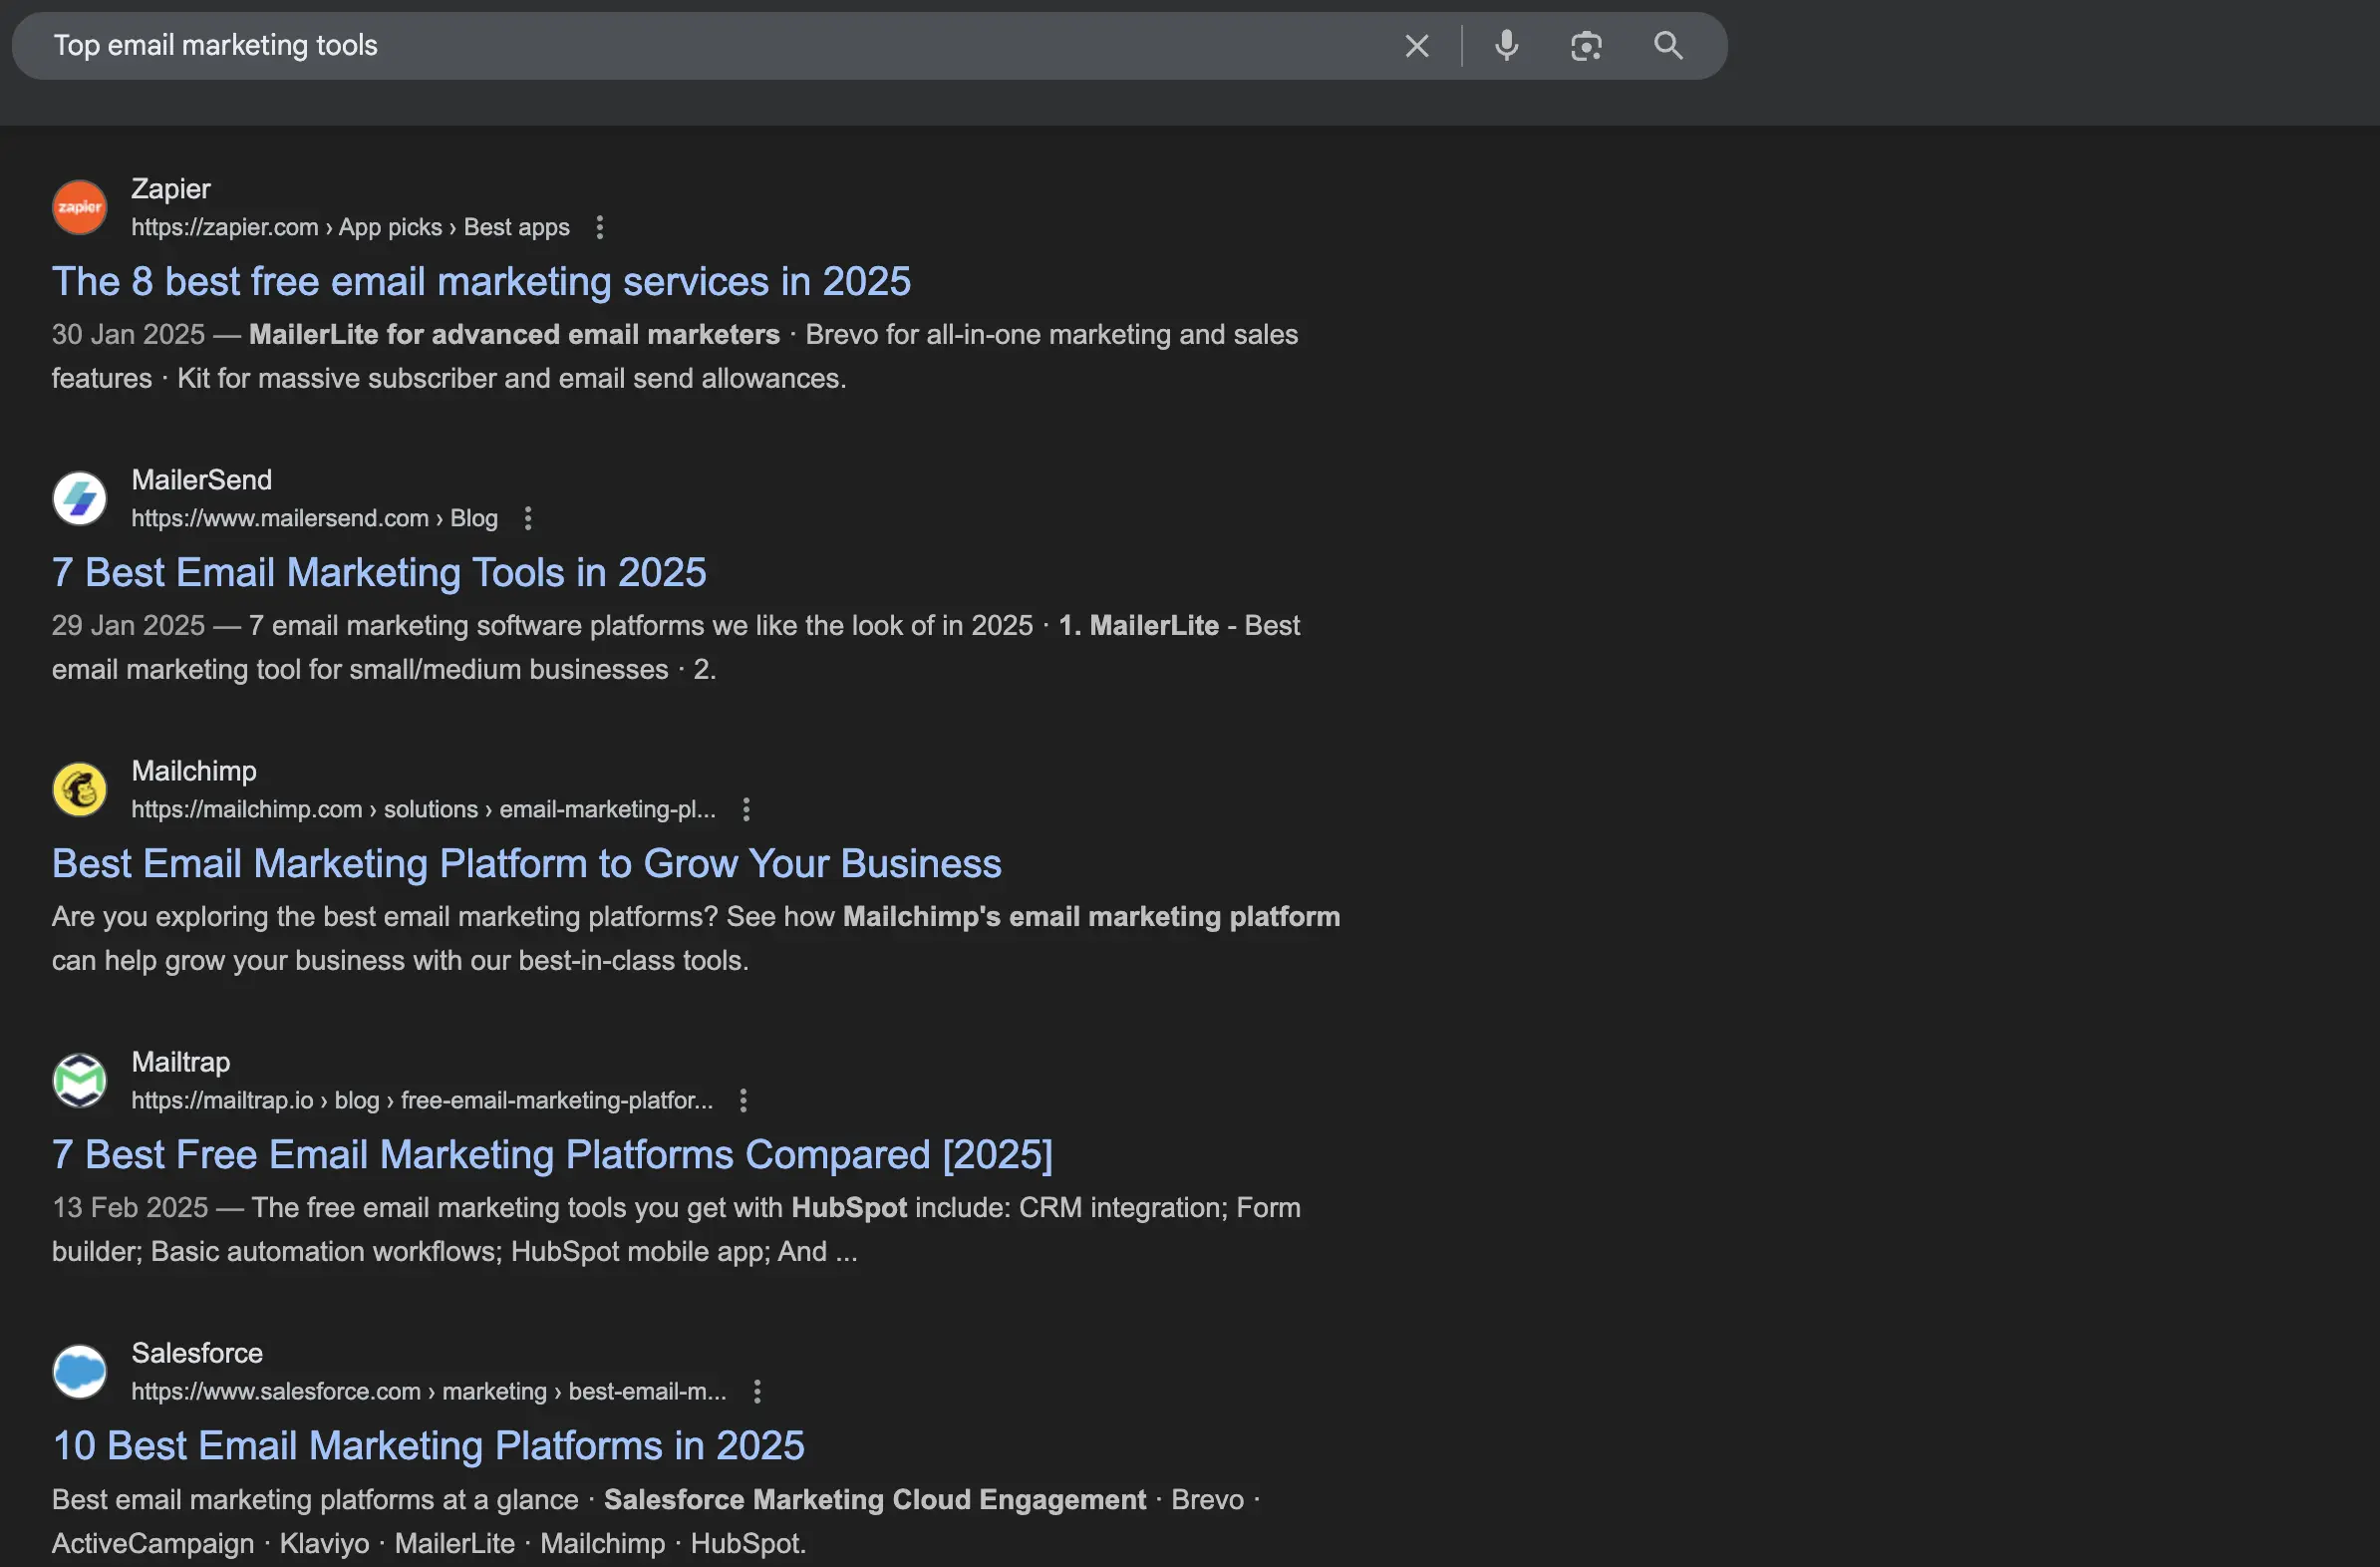Open the three-dot menu next to Salesforce URL
The width and height of the screenshot is (2380, 1567).
[x=757, y=1391]
